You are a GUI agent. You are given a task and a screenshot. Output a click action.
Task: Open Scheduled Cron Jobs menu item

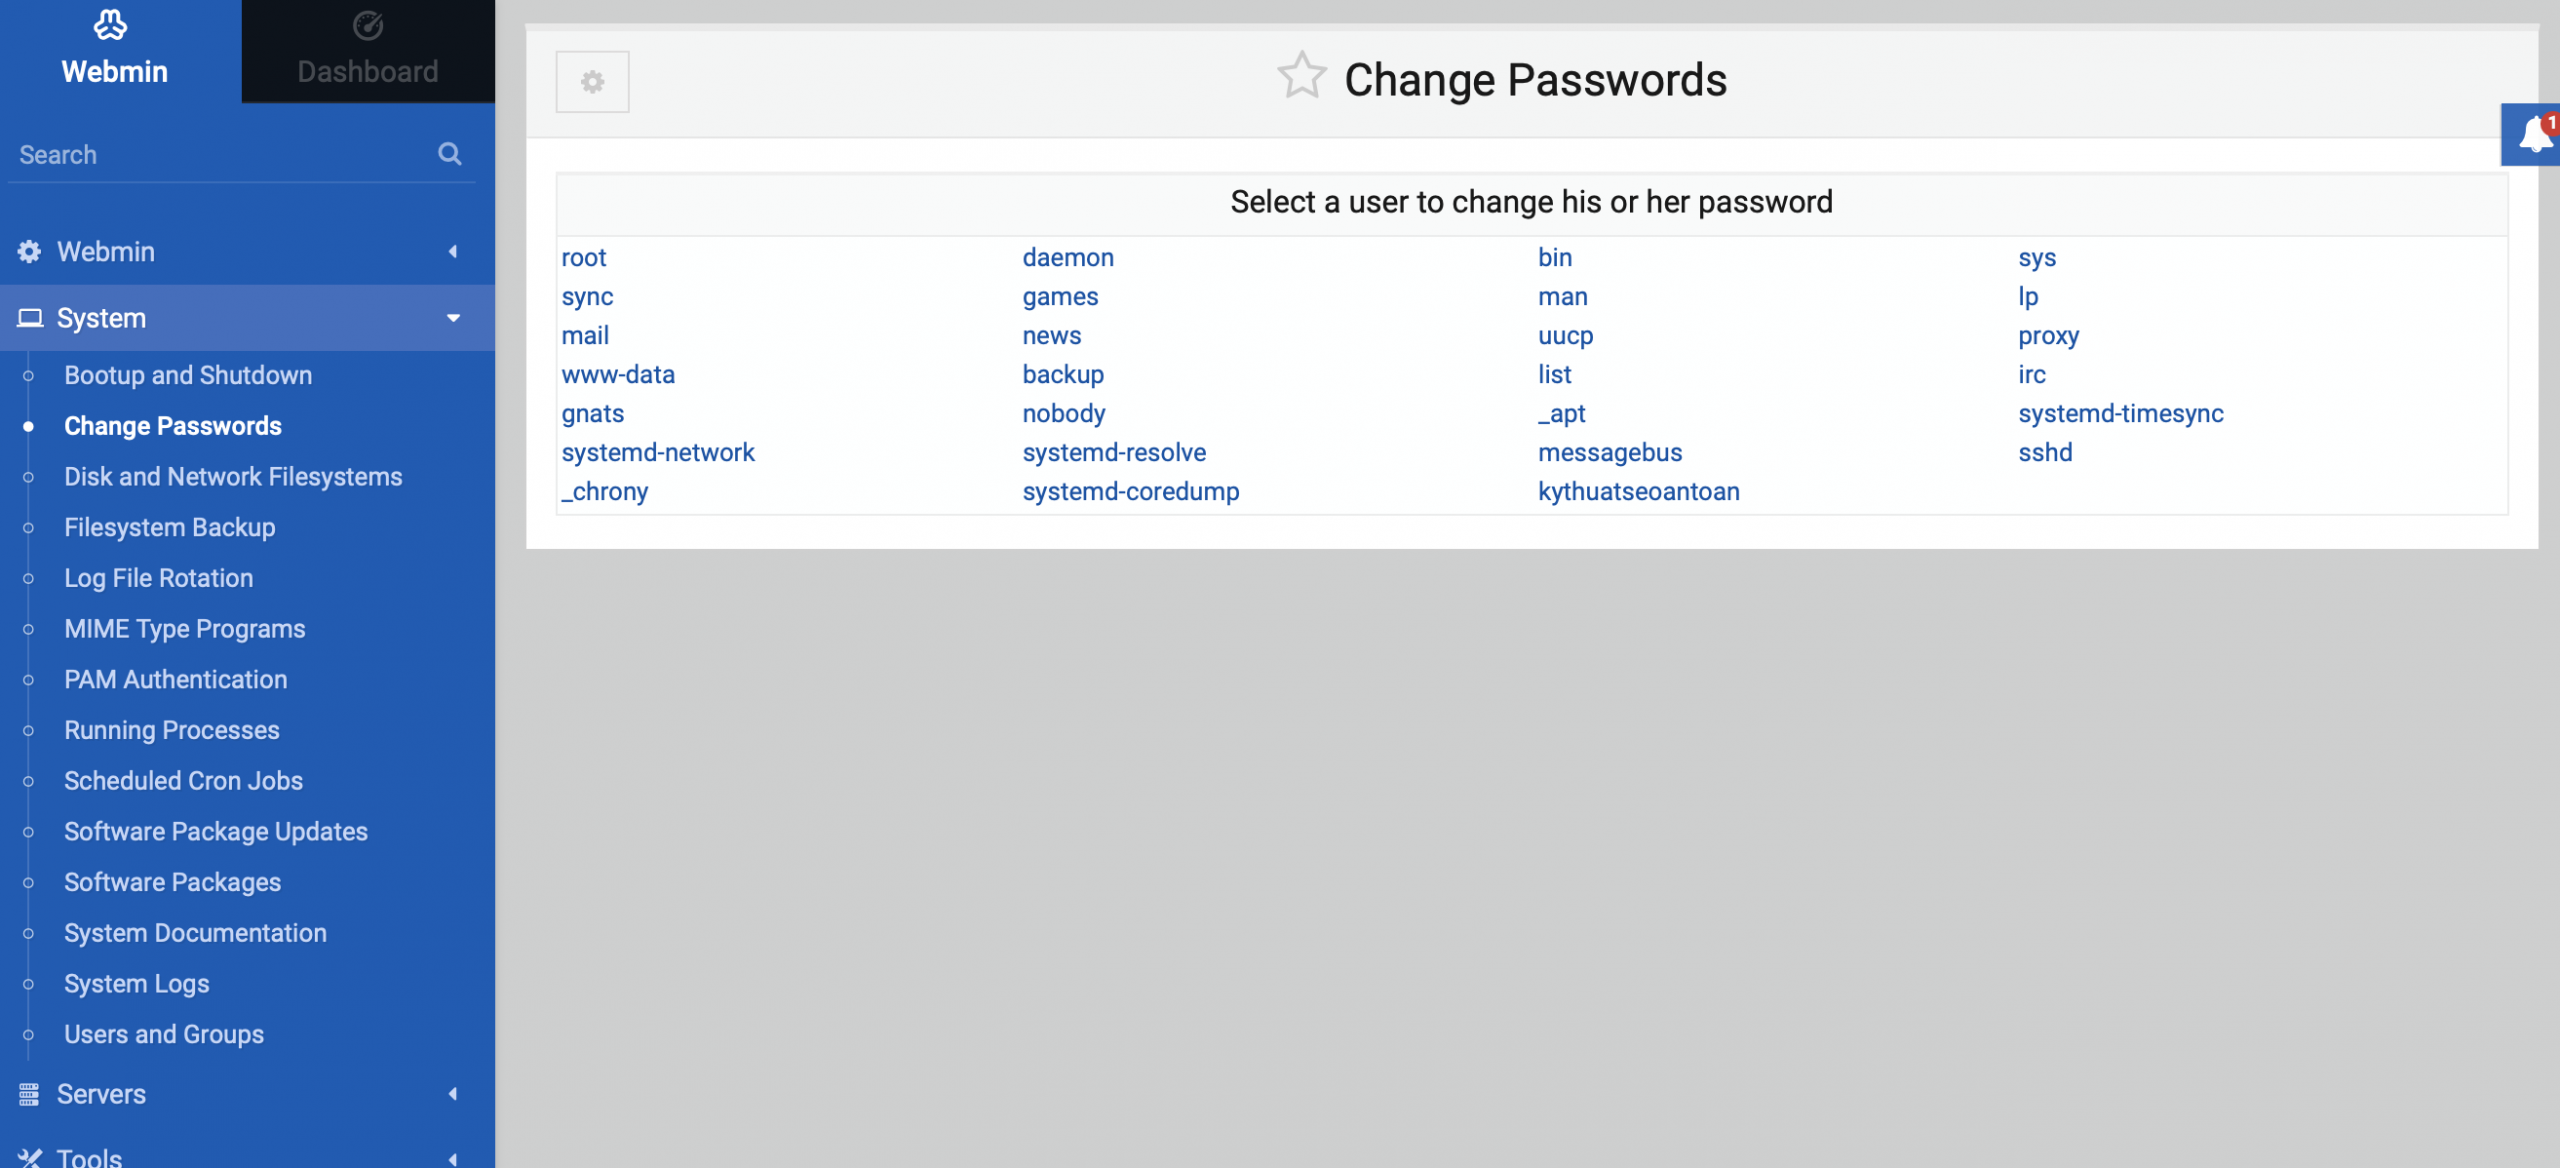tap(183, 780)
